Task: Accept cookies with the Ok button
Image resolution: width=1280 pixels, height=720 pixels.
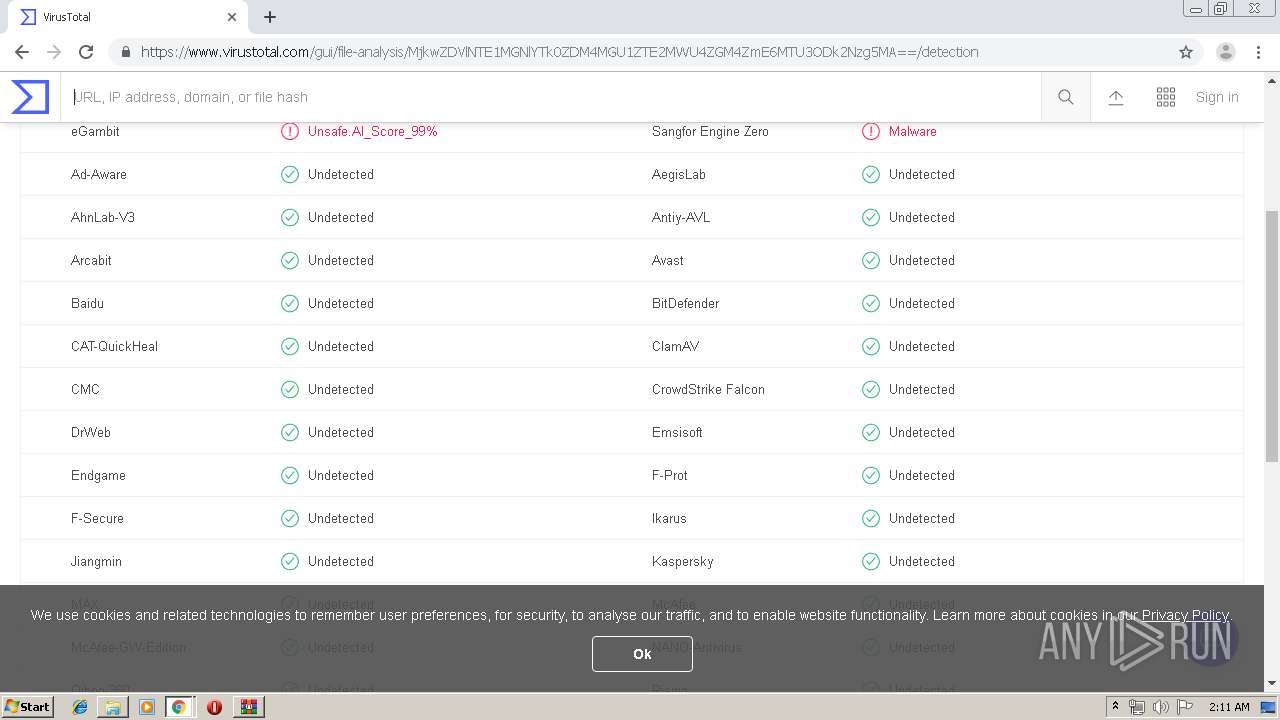Action: coord(642,654)
